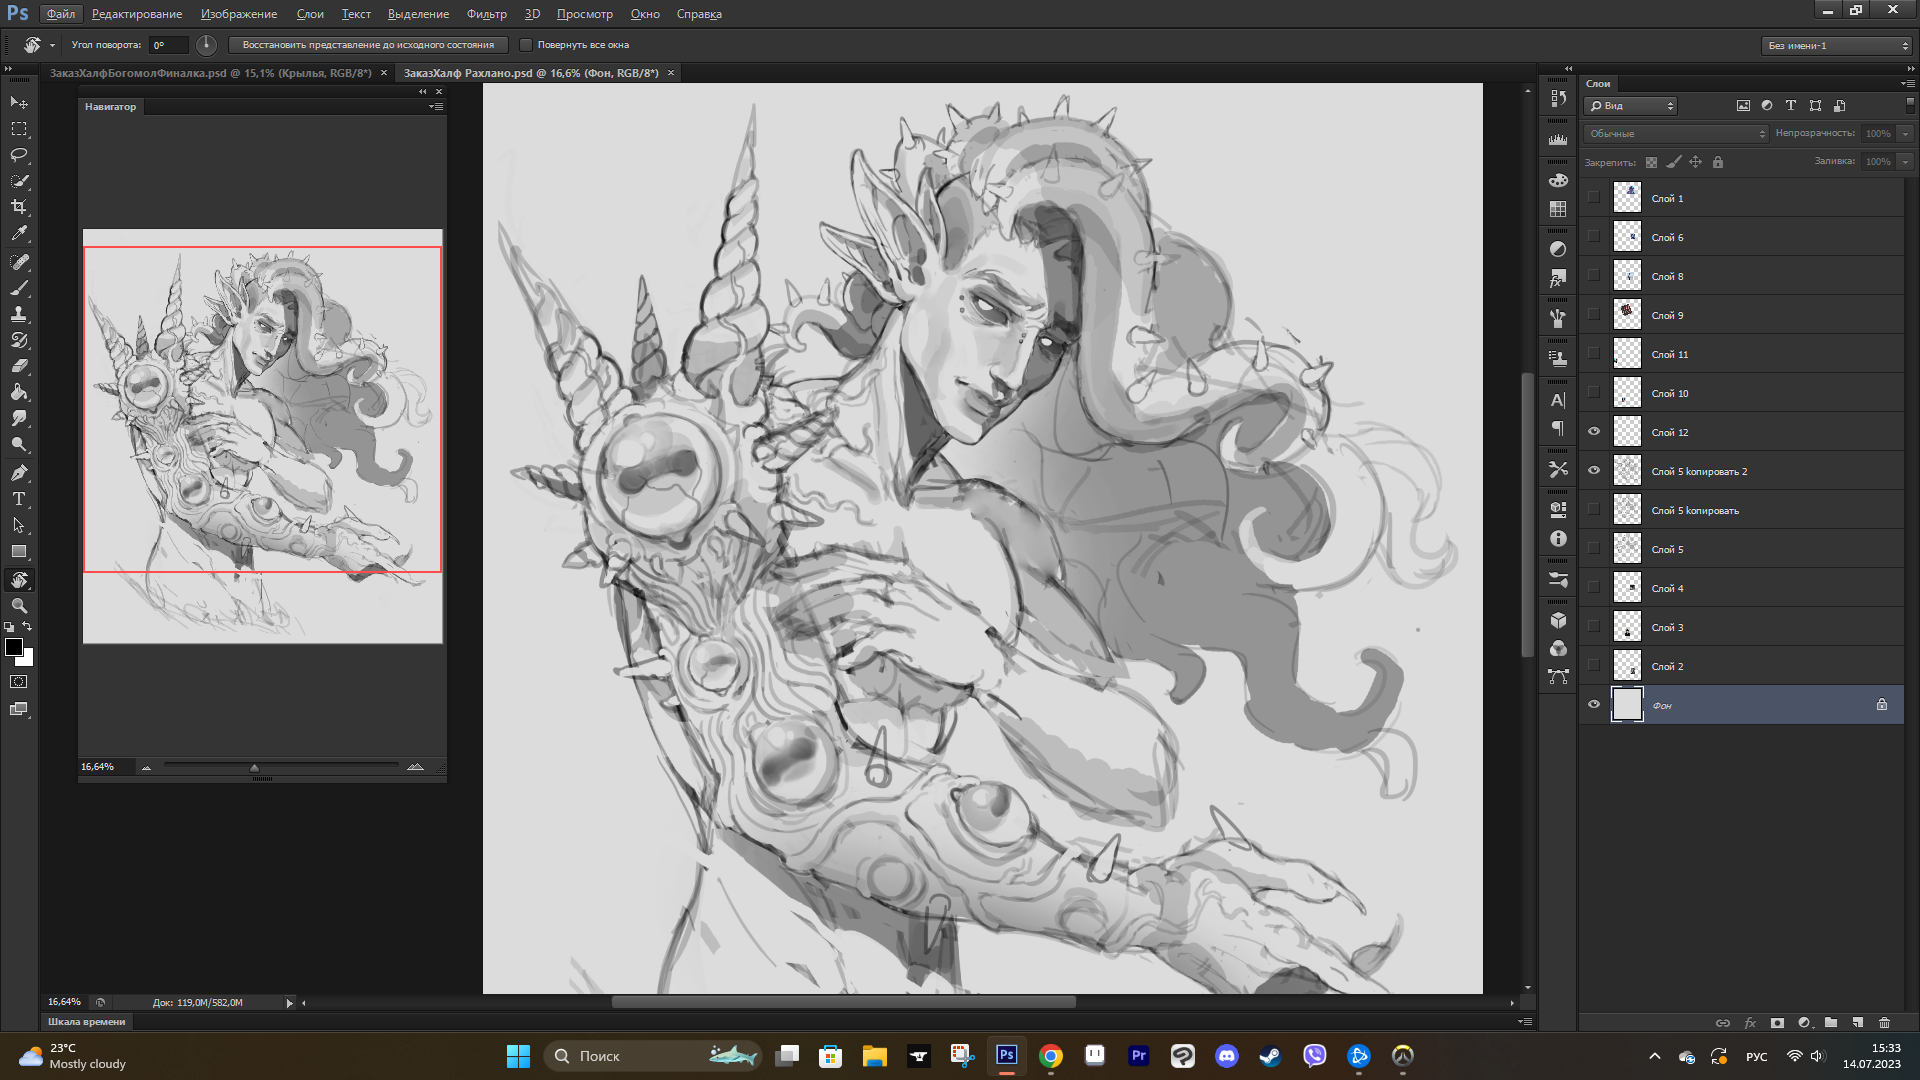This screenshot has width=1920, height=1080.
Task: Create a new layer group folder icon
Action: click(1830, 1023)
